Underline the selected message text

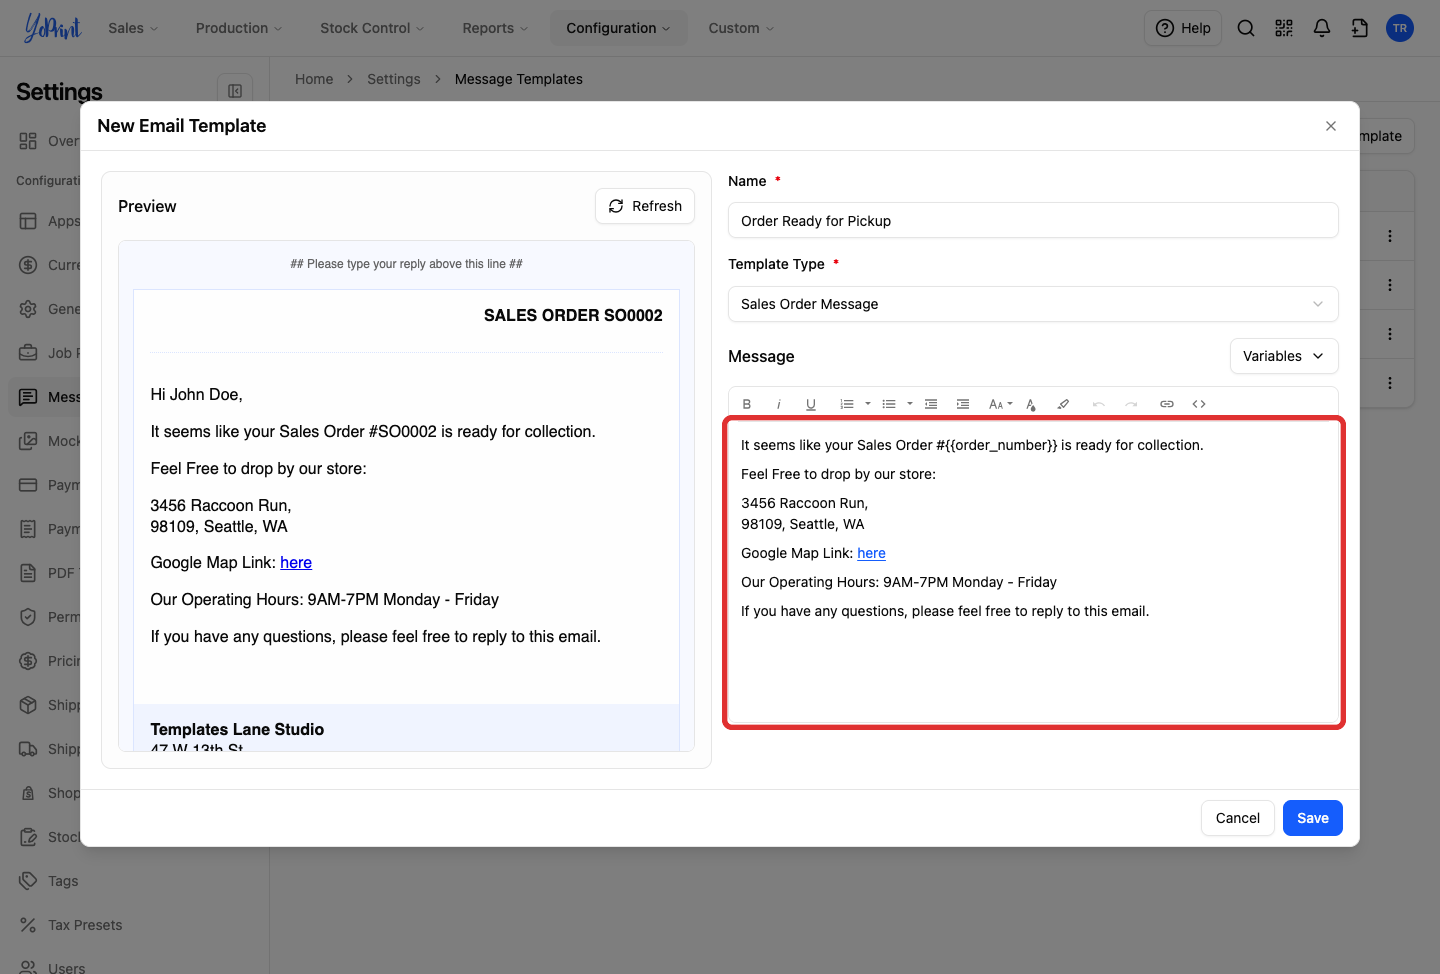pos(811,404)
